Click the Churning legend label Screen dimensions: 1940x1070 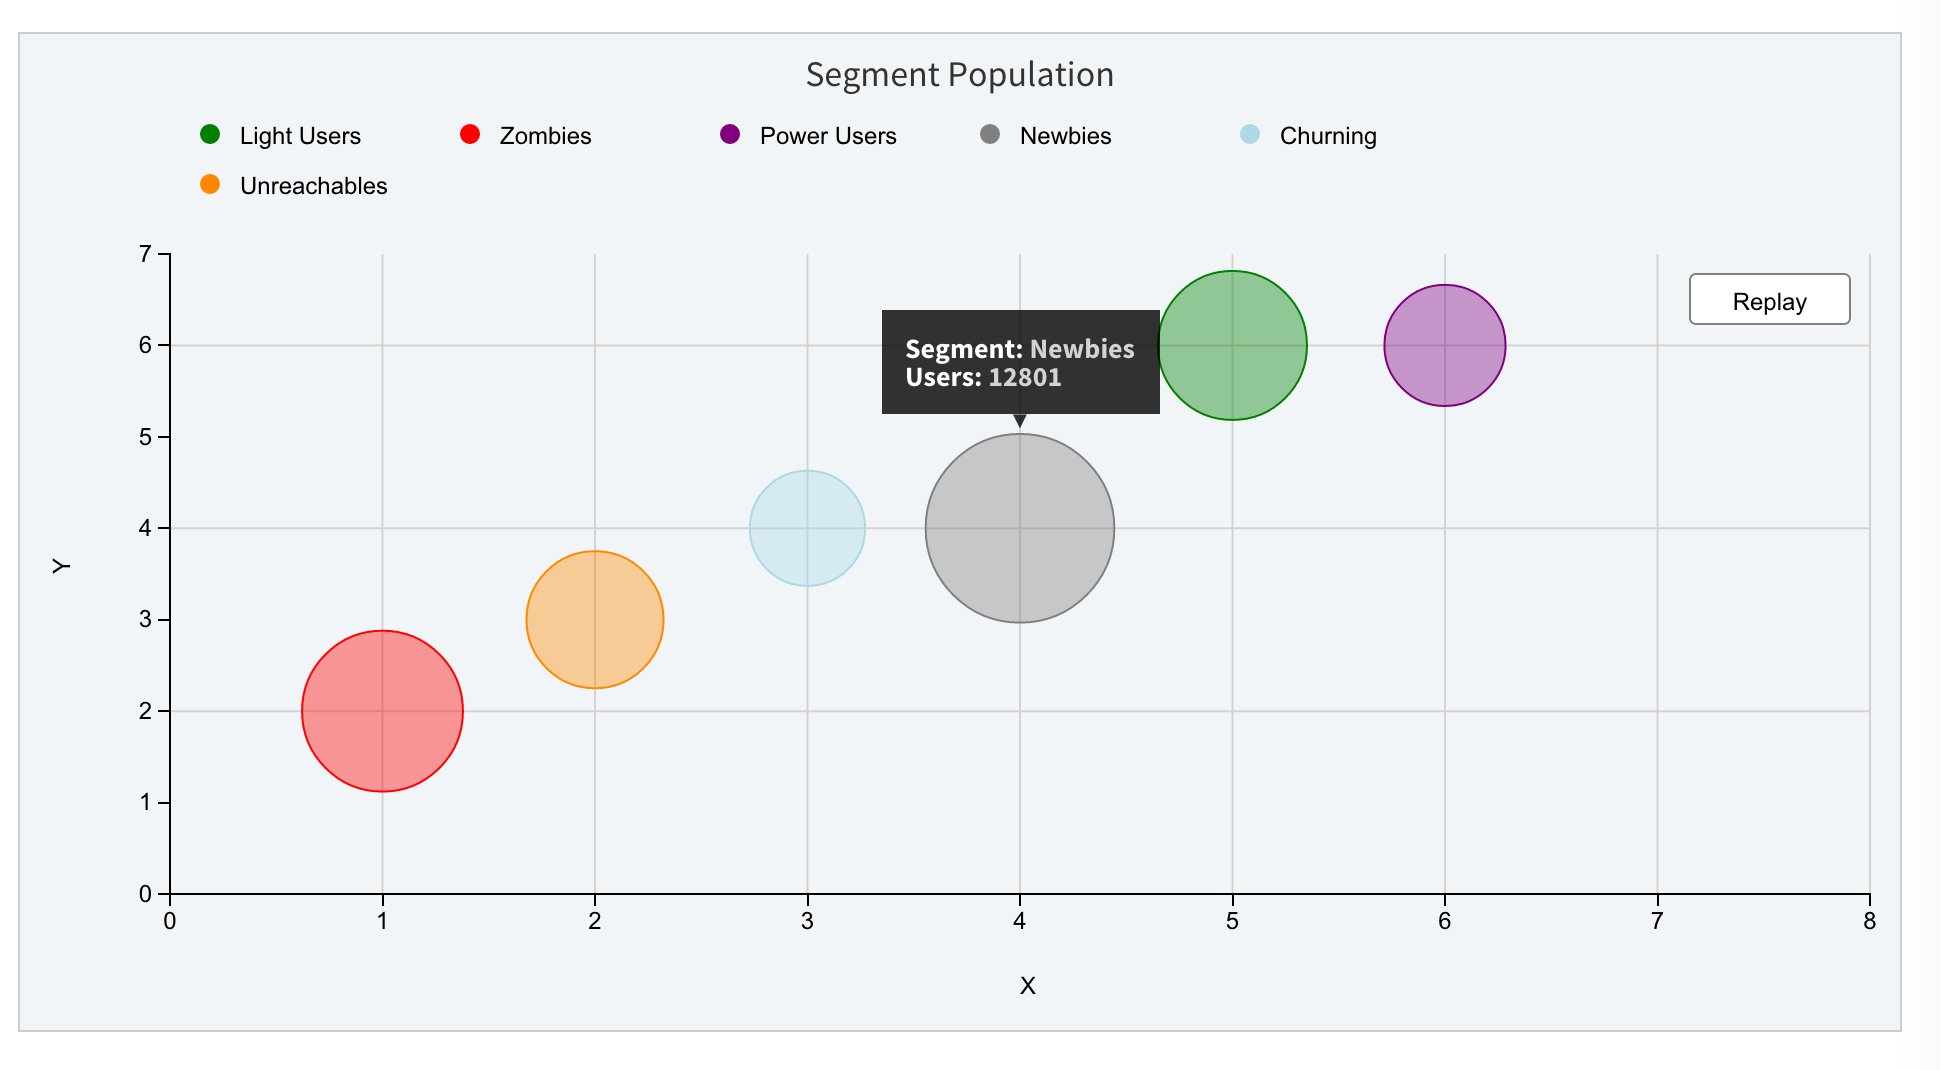pos(1328,136)
